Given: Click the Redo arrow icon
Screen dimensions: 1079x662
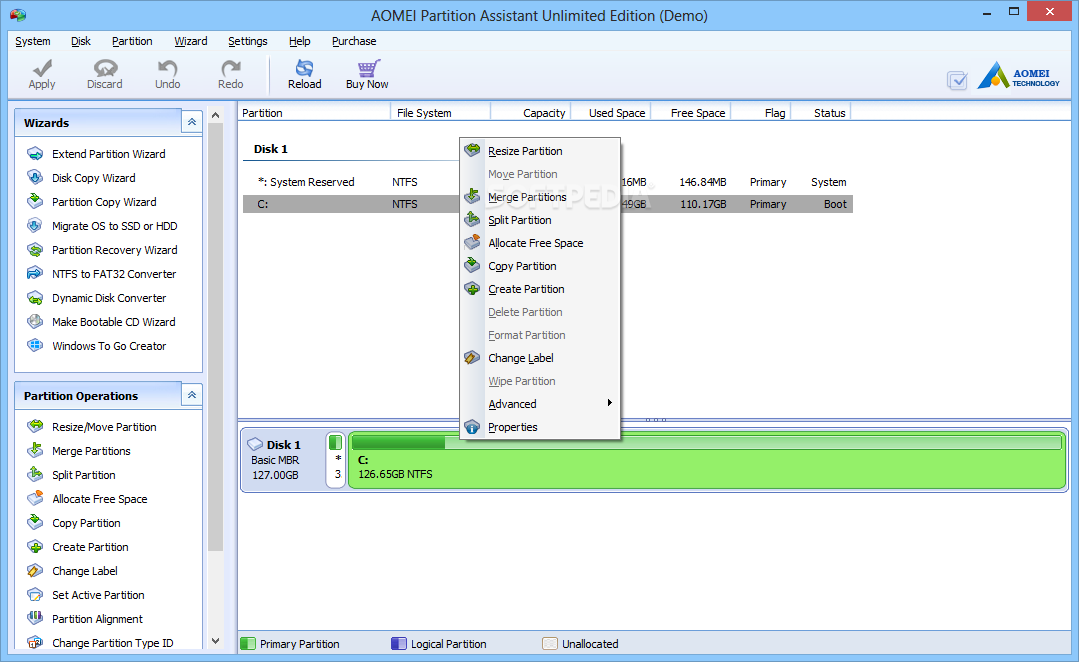Looking at the screenshot, I should pyautogui.click(x=231, y=67).
